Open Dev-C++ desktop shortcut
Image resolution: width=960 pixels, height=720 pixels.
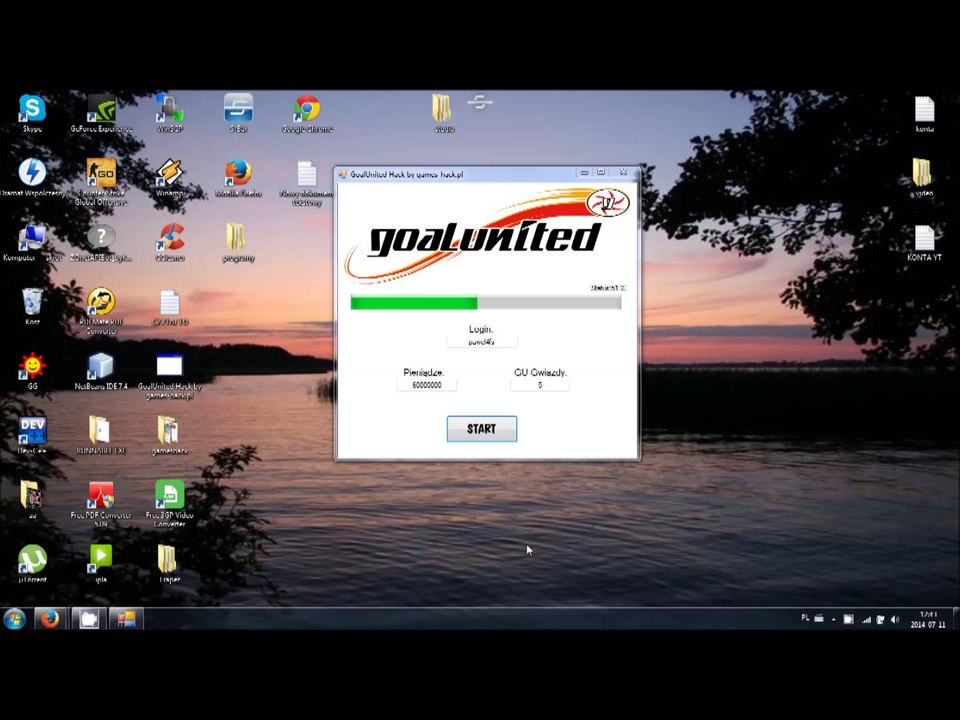pos(32,435)
